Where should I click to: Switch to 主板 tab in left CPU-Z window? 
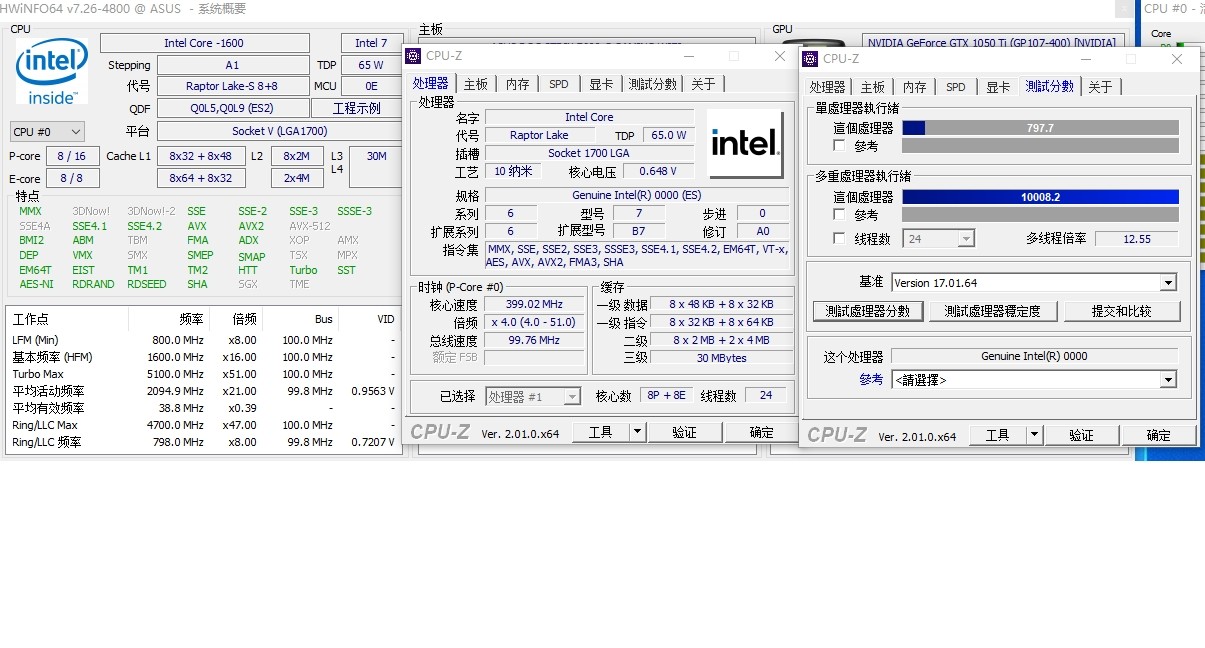475,84
